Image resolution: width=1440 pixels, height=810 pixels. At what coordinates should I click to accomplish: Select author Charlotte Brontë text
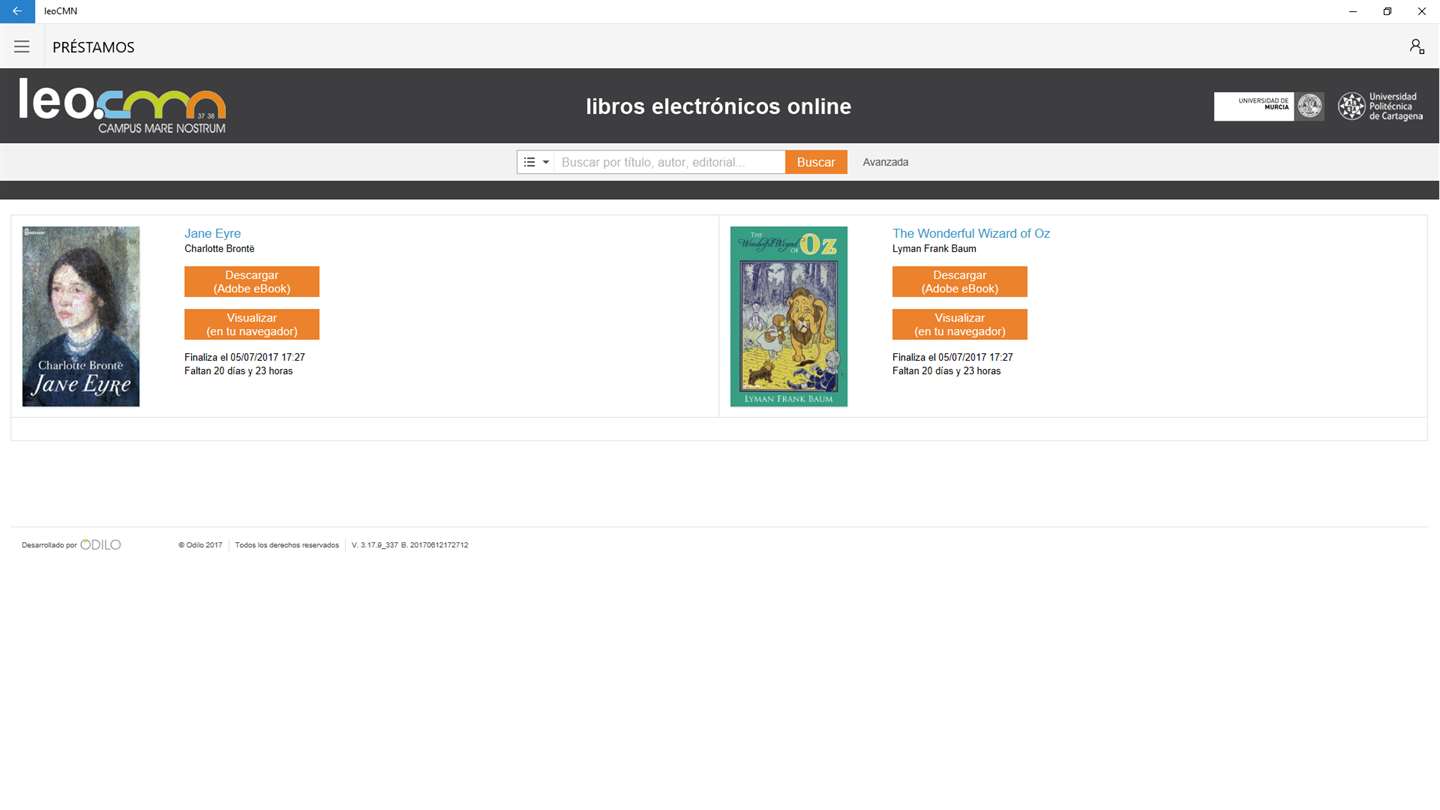pyautogui.click(x=219, y=249)
